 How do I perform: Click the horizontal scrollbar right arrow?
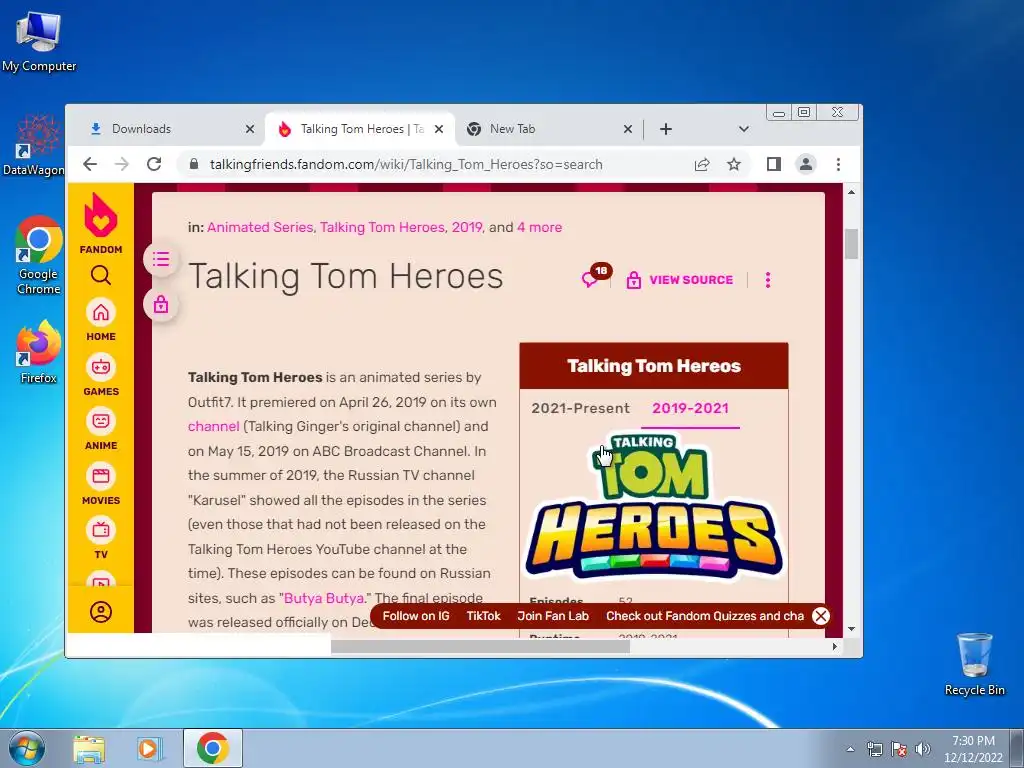[x=835, y=647]
